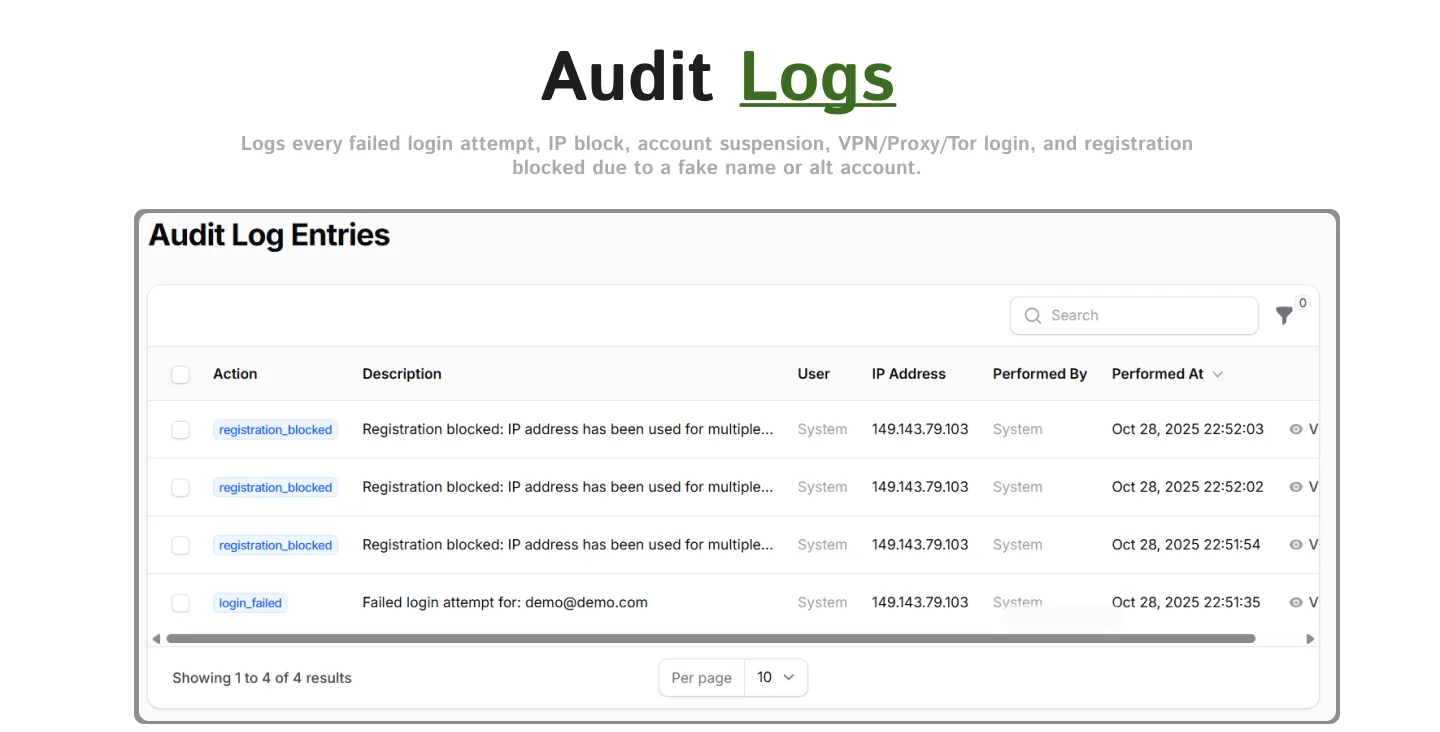Click the first registration_blocked badge
The height and width of the screenshot is (732, 1440).
pos(275,430)
